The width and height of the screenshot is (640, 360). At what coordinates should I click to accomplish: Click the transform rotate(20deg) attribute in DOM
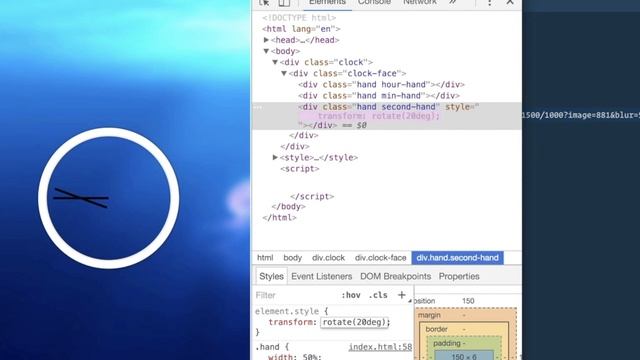379,116
